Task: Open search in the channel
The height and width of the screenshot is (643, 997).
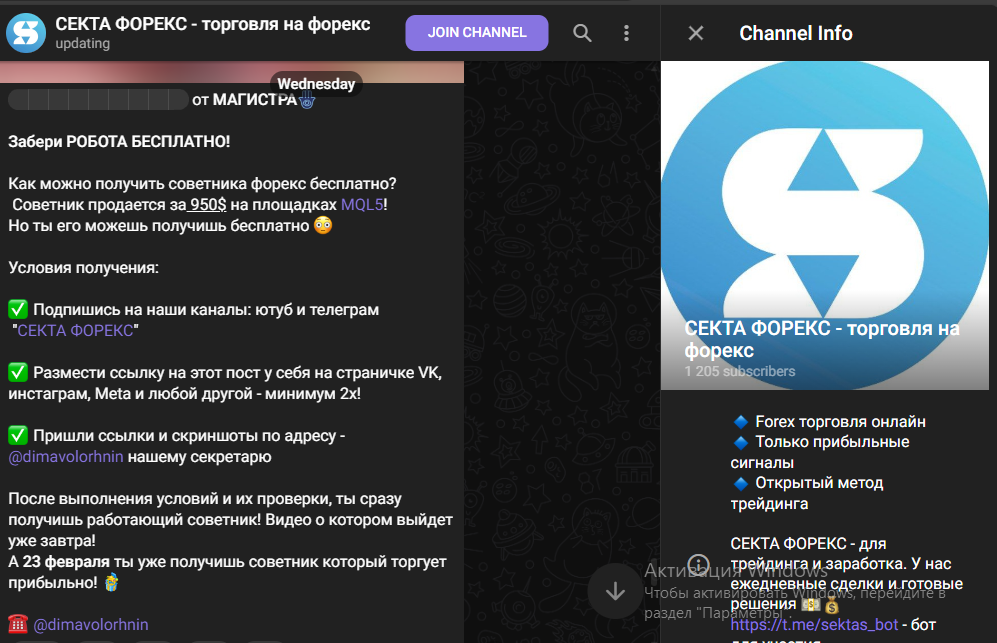Action: click(582, 33)
